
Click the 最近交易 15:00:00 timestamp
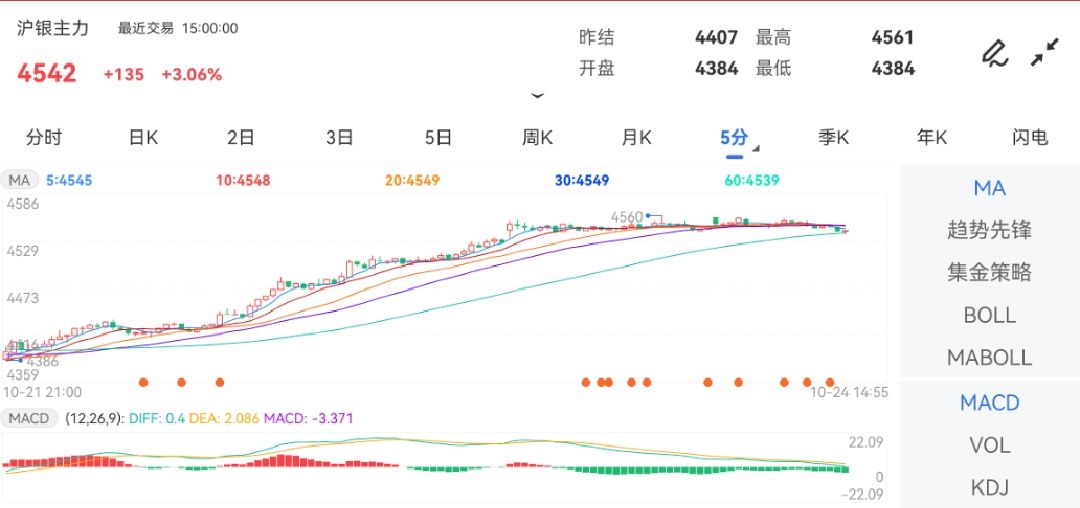coord(178,28)
